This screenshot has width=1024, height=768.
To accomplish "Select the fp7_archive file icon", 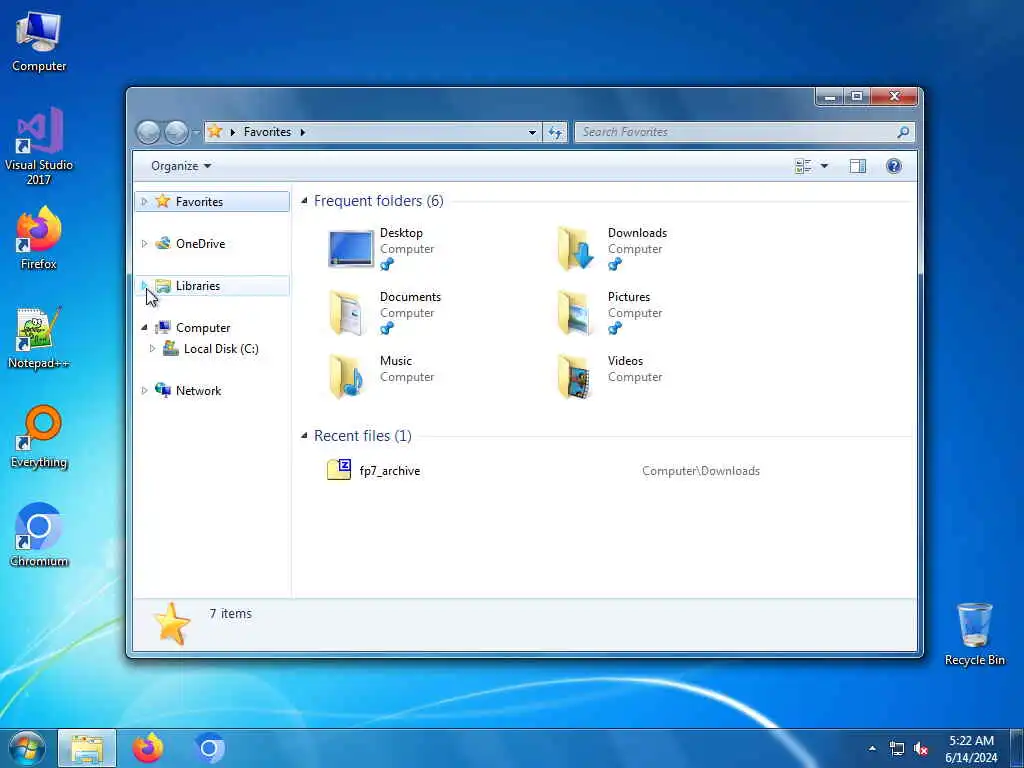I will [x=339, y=470].
